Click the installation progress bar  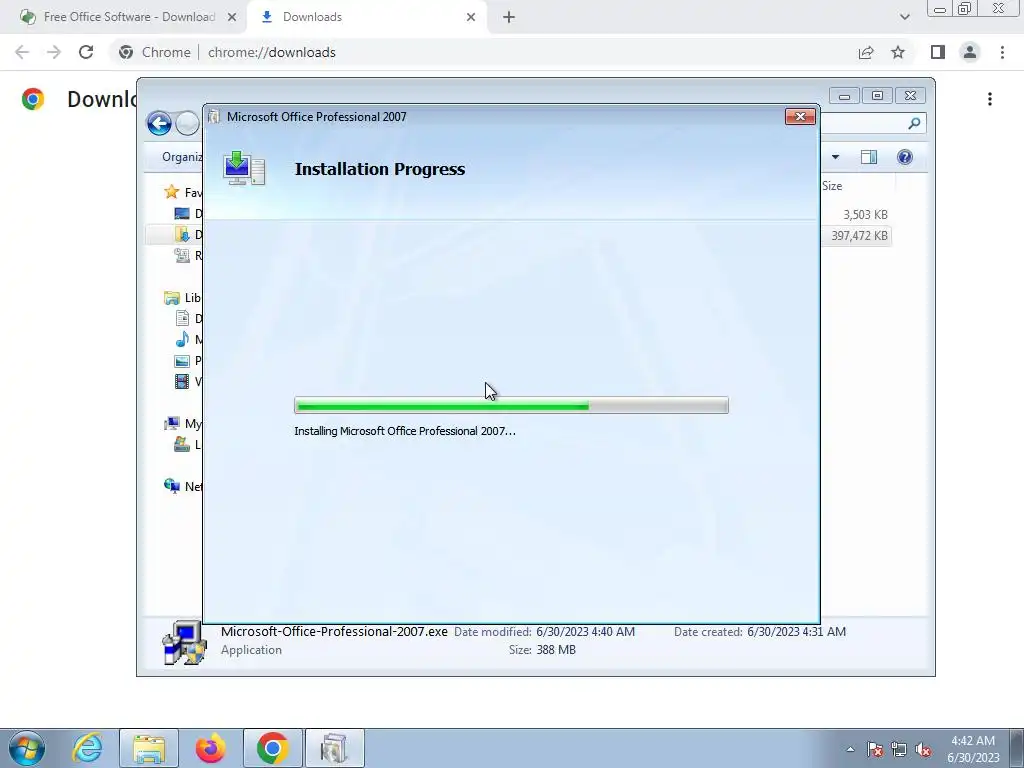pyautogui.click(x=511, y=406)
